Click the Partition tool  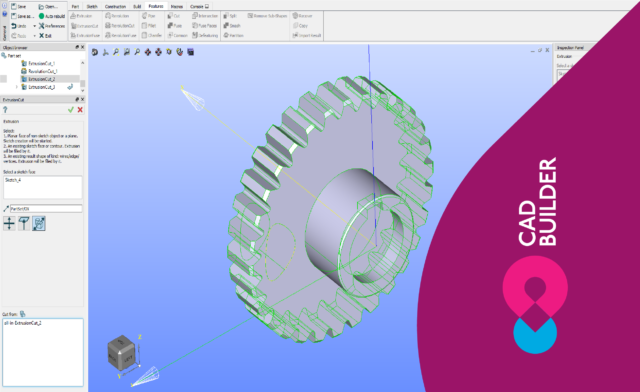tap(233, 36)
